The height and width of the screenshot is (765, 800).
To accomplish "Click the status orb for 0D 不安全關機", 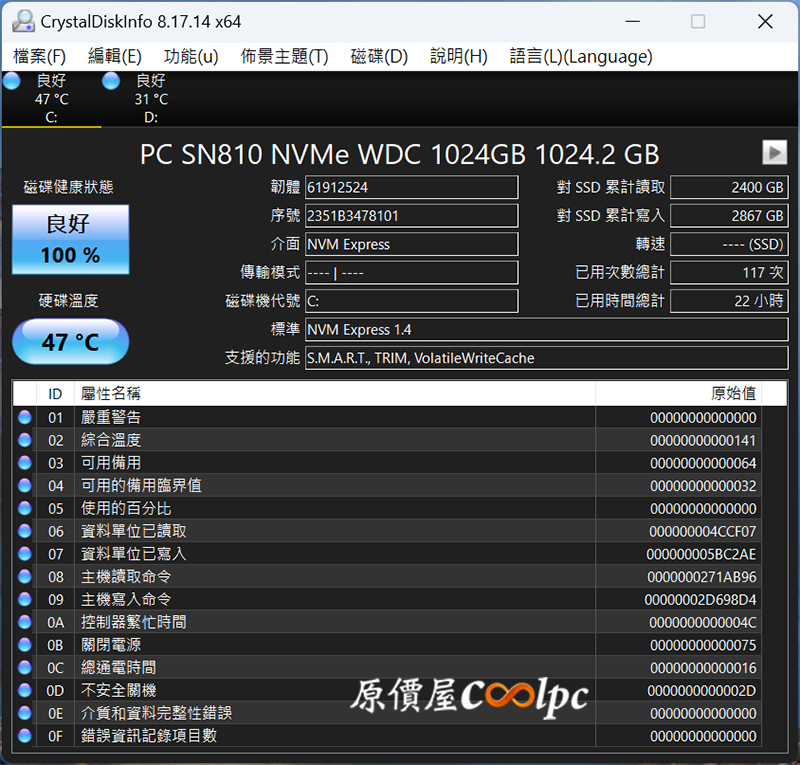I will pos(24,690).
